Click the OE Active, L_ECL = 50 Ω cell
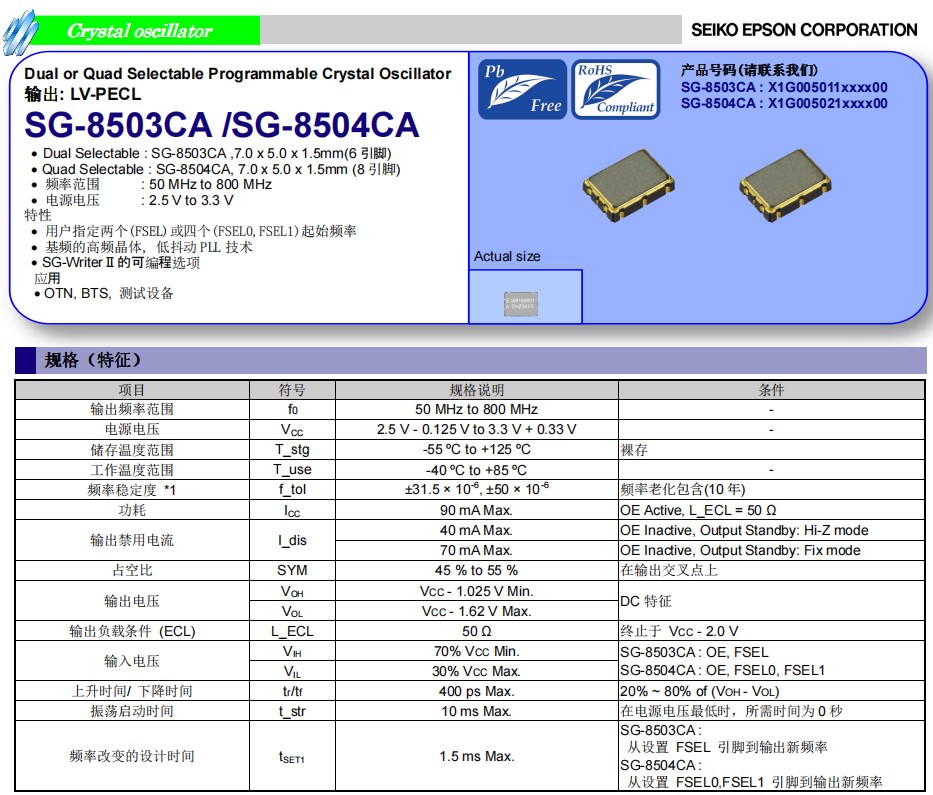Screen dimensions: 933x795 click(771, 511)
